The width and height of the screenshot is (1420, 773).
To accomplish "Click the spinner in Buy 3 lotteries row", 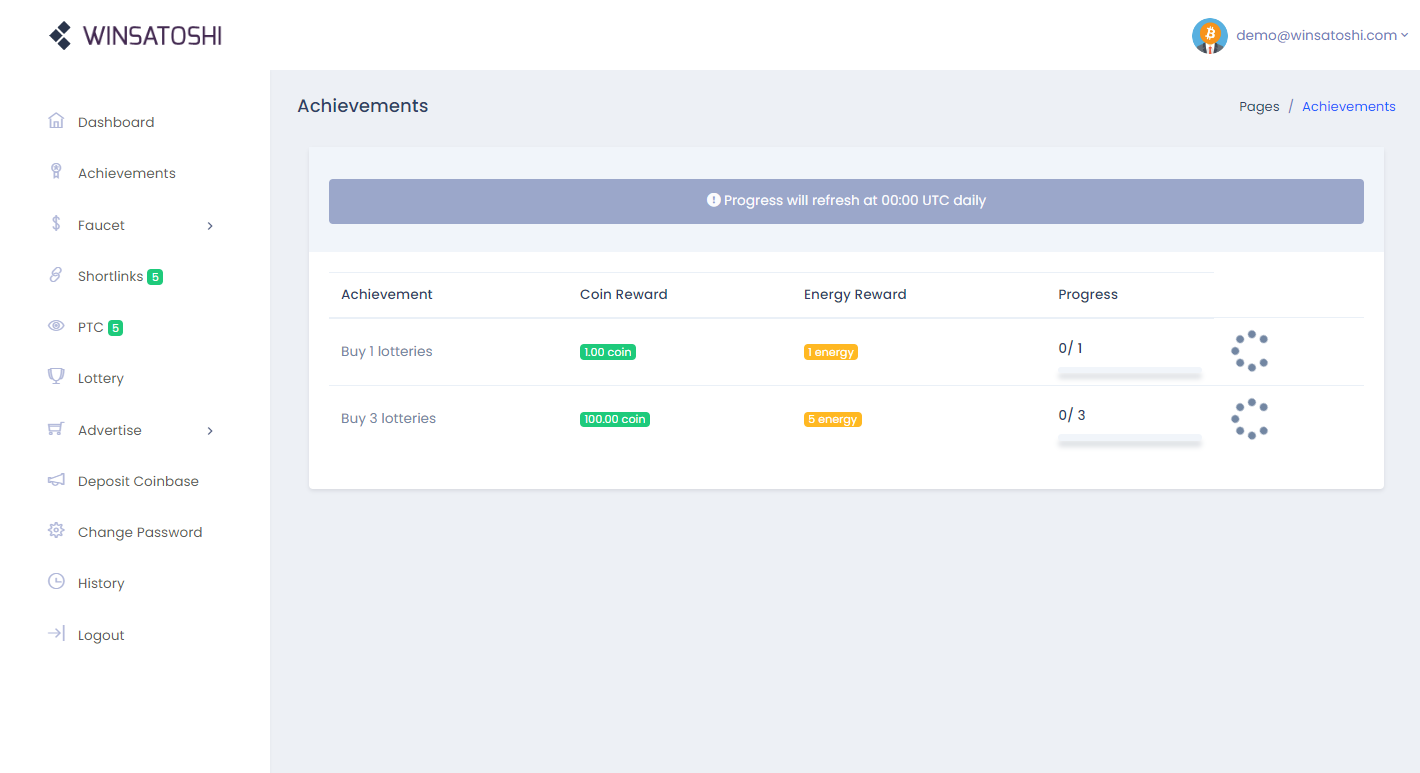I will coord(1250,418).
